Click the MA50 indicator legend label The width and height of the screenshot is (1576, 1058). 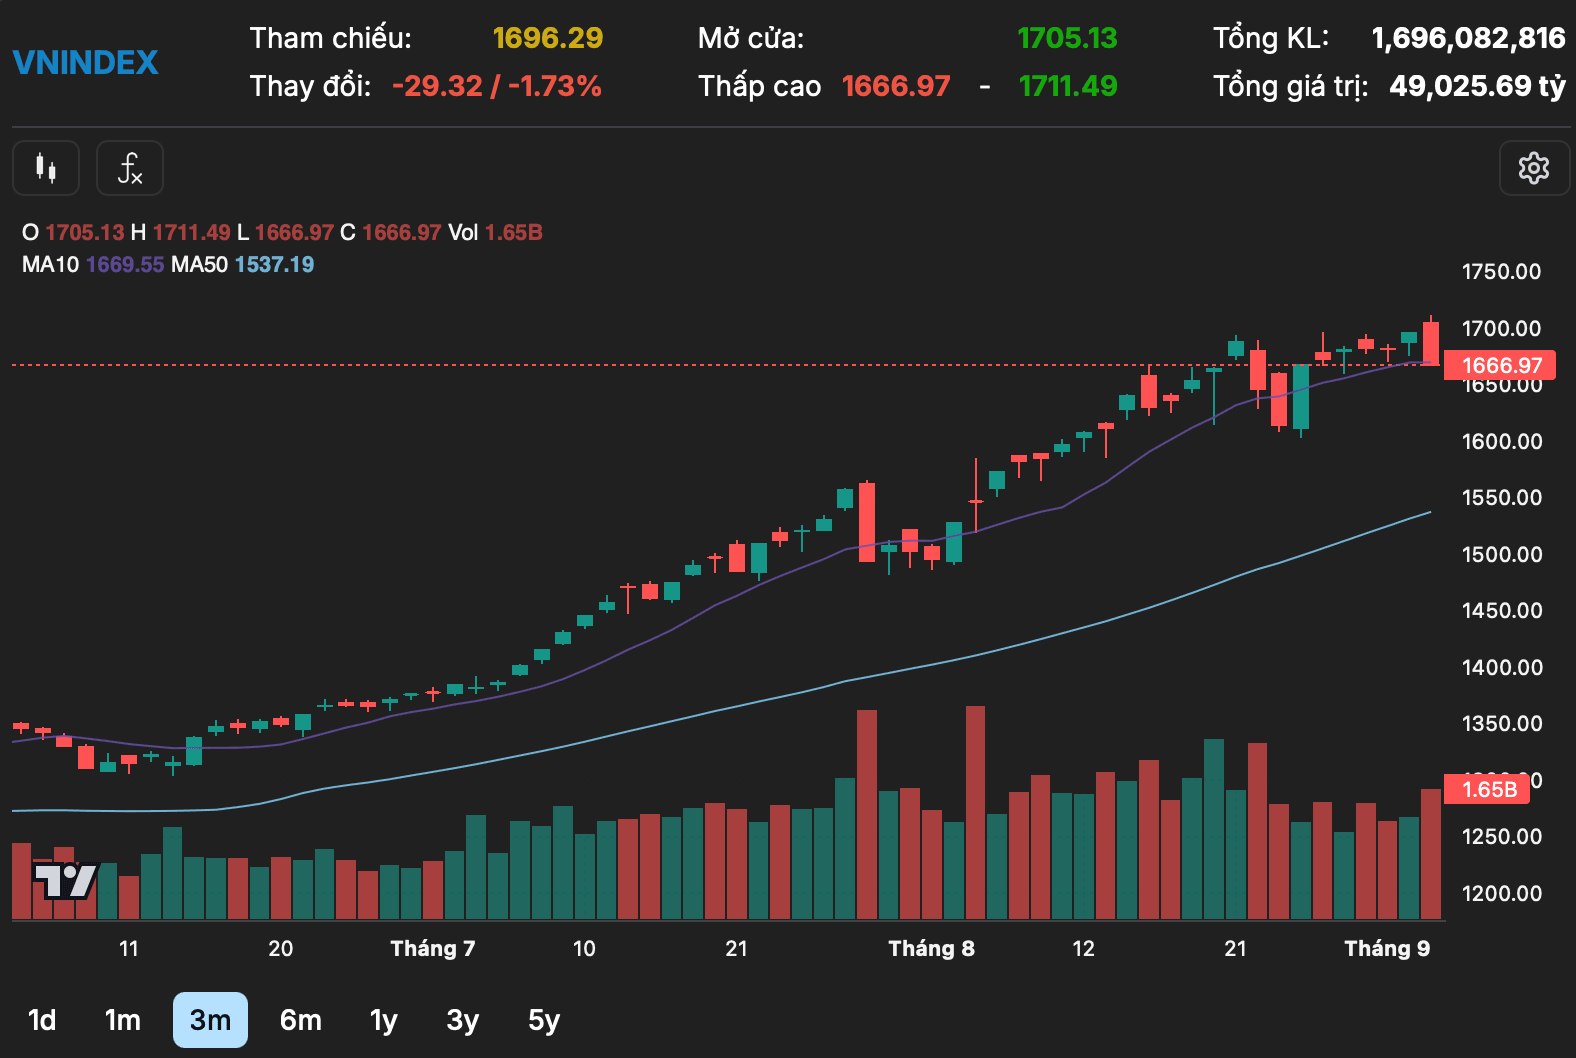[199, 265]
